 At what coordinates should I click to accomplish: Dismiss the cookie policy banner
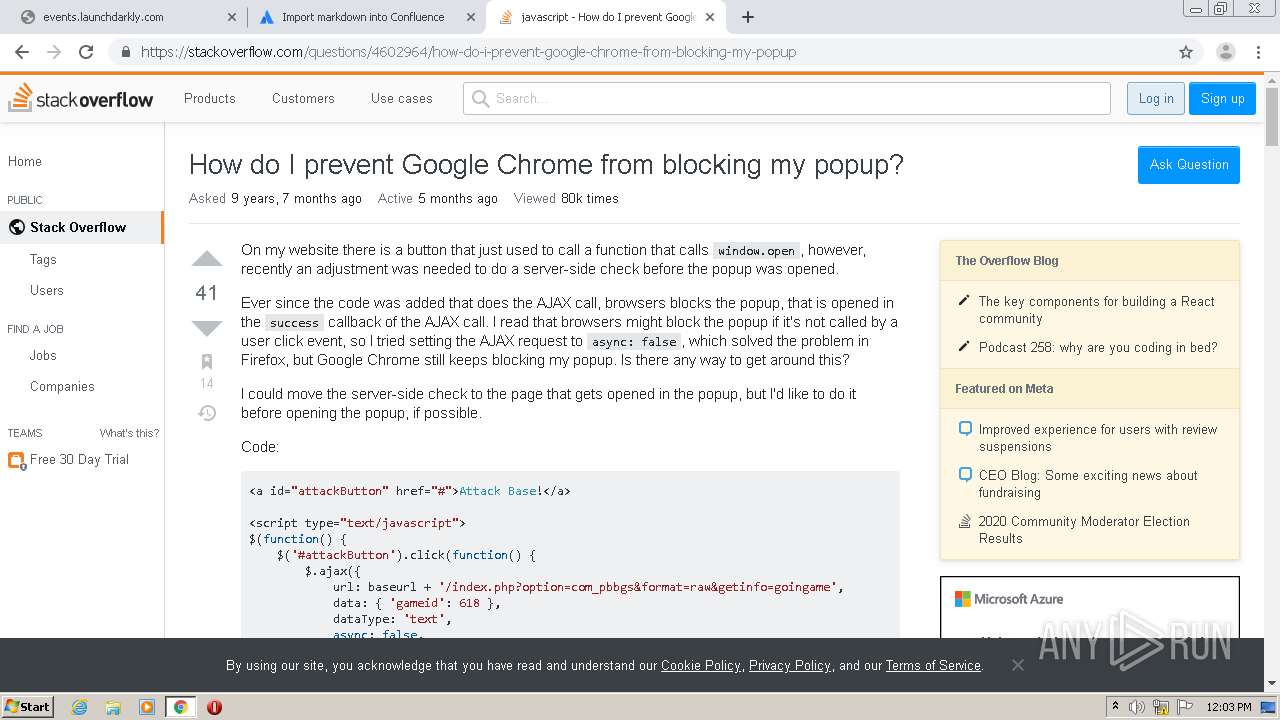point(1017,665)
